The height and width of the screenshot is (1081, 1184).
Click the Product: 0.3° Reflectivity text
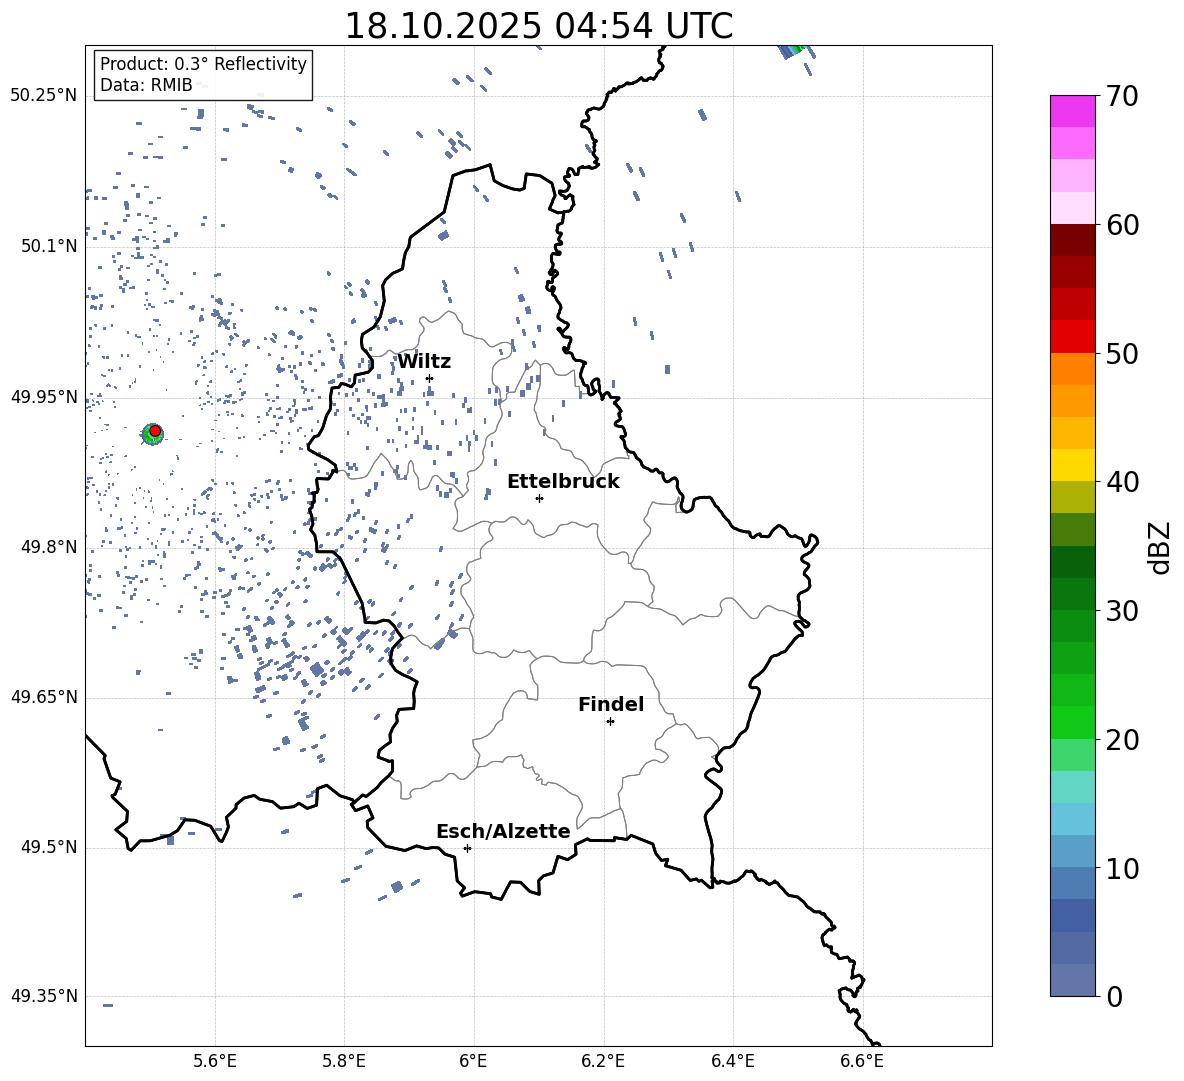tap(203, 63)
